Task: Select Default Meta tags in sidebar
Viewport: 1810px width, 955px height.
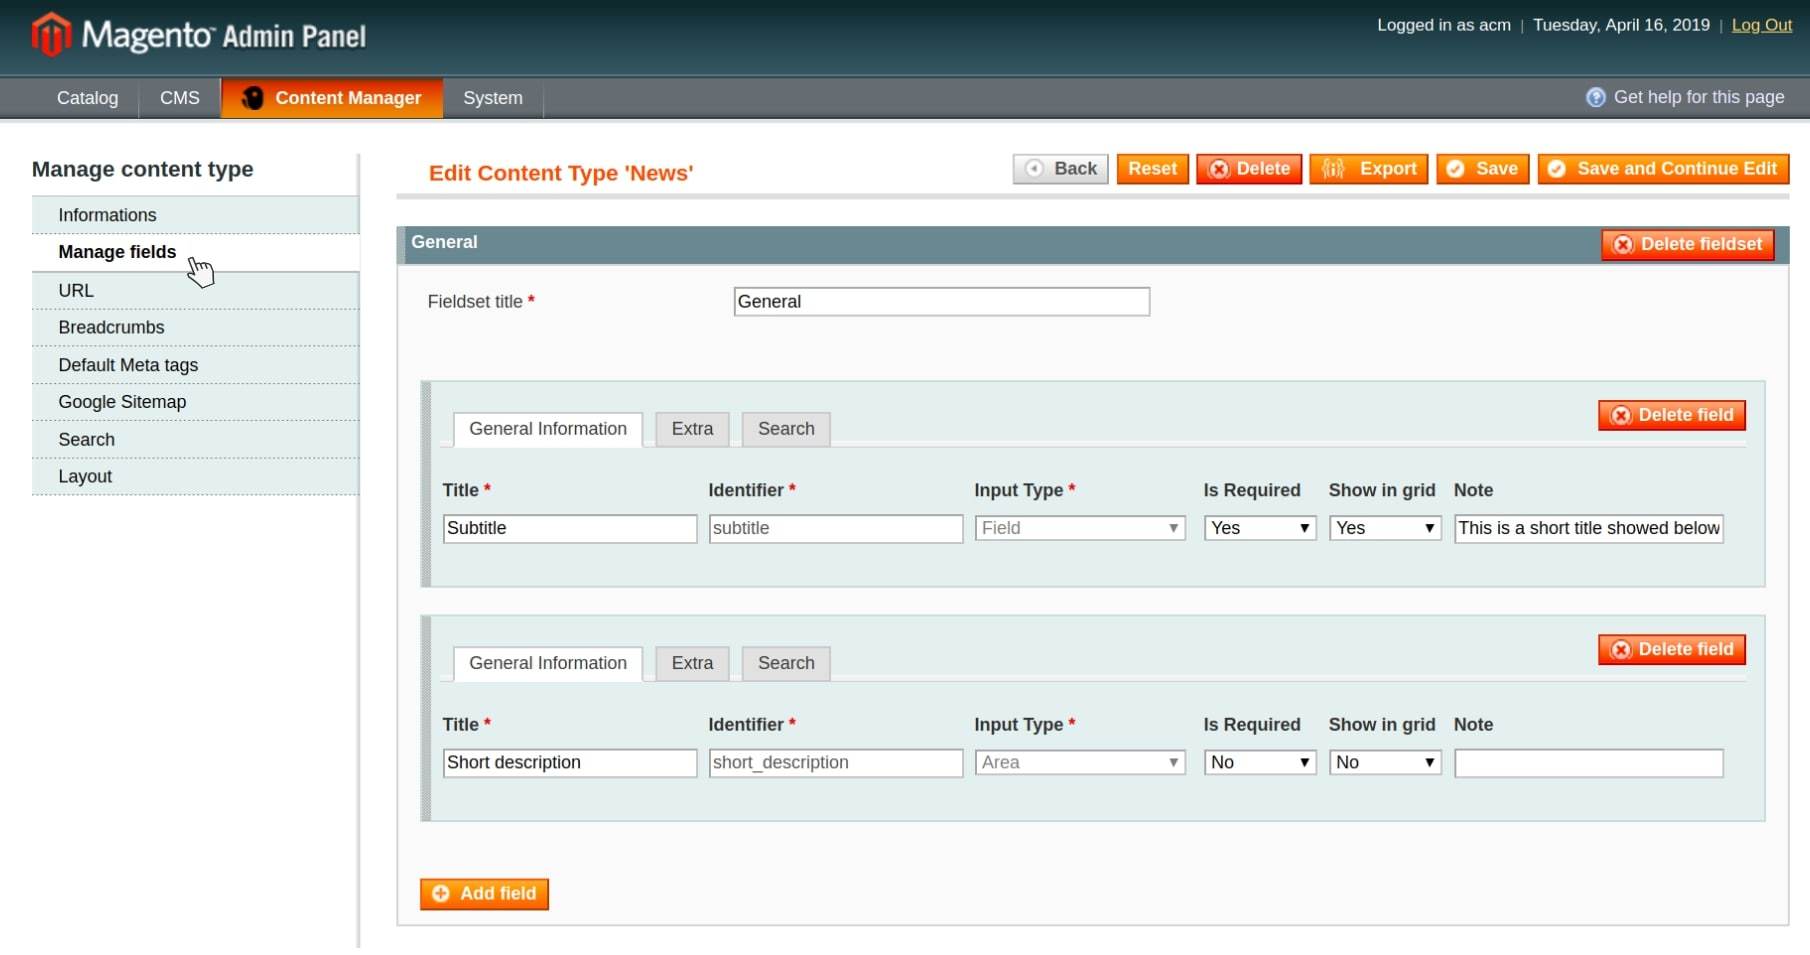Action: tap(128, 365)
